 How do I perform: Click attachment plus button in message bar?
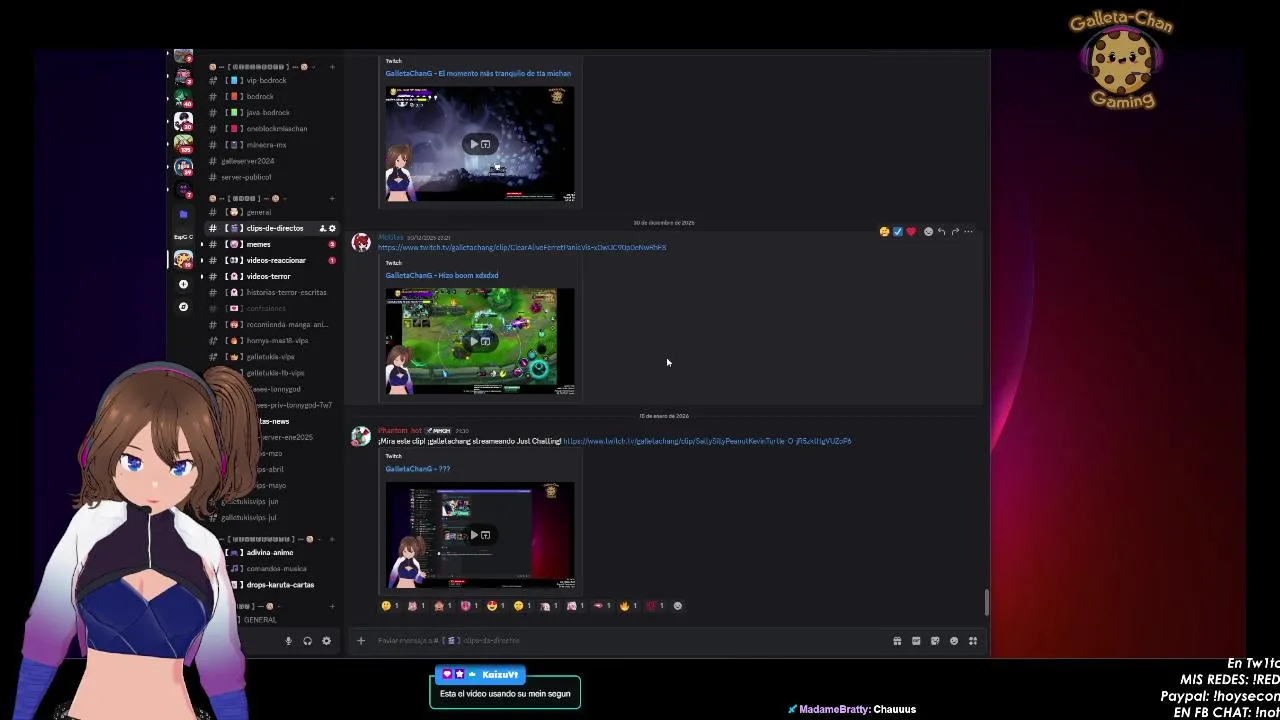tap(361, 640)
